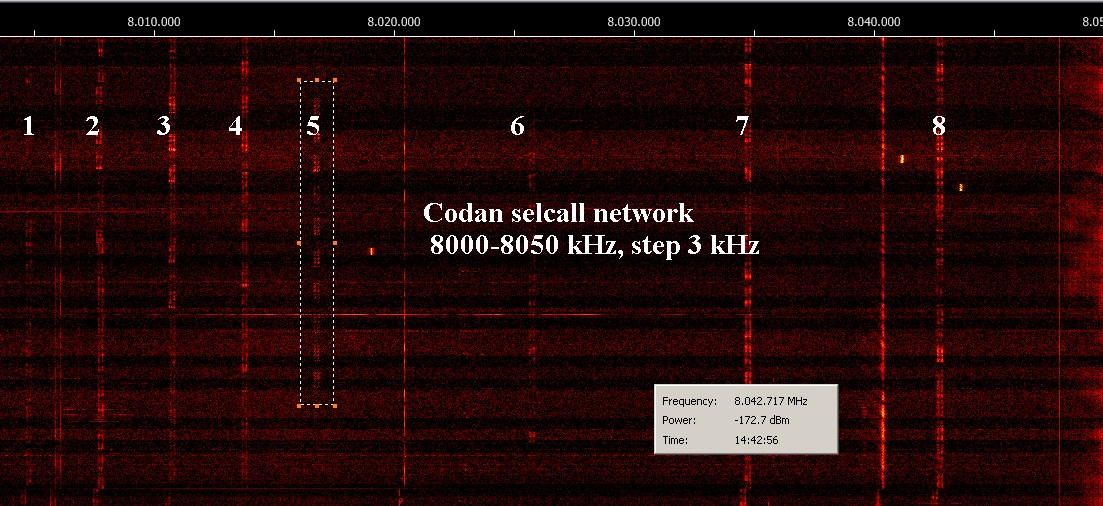Click the 8.010.000 frequency scale label
1103x506 pixels.
153,22
